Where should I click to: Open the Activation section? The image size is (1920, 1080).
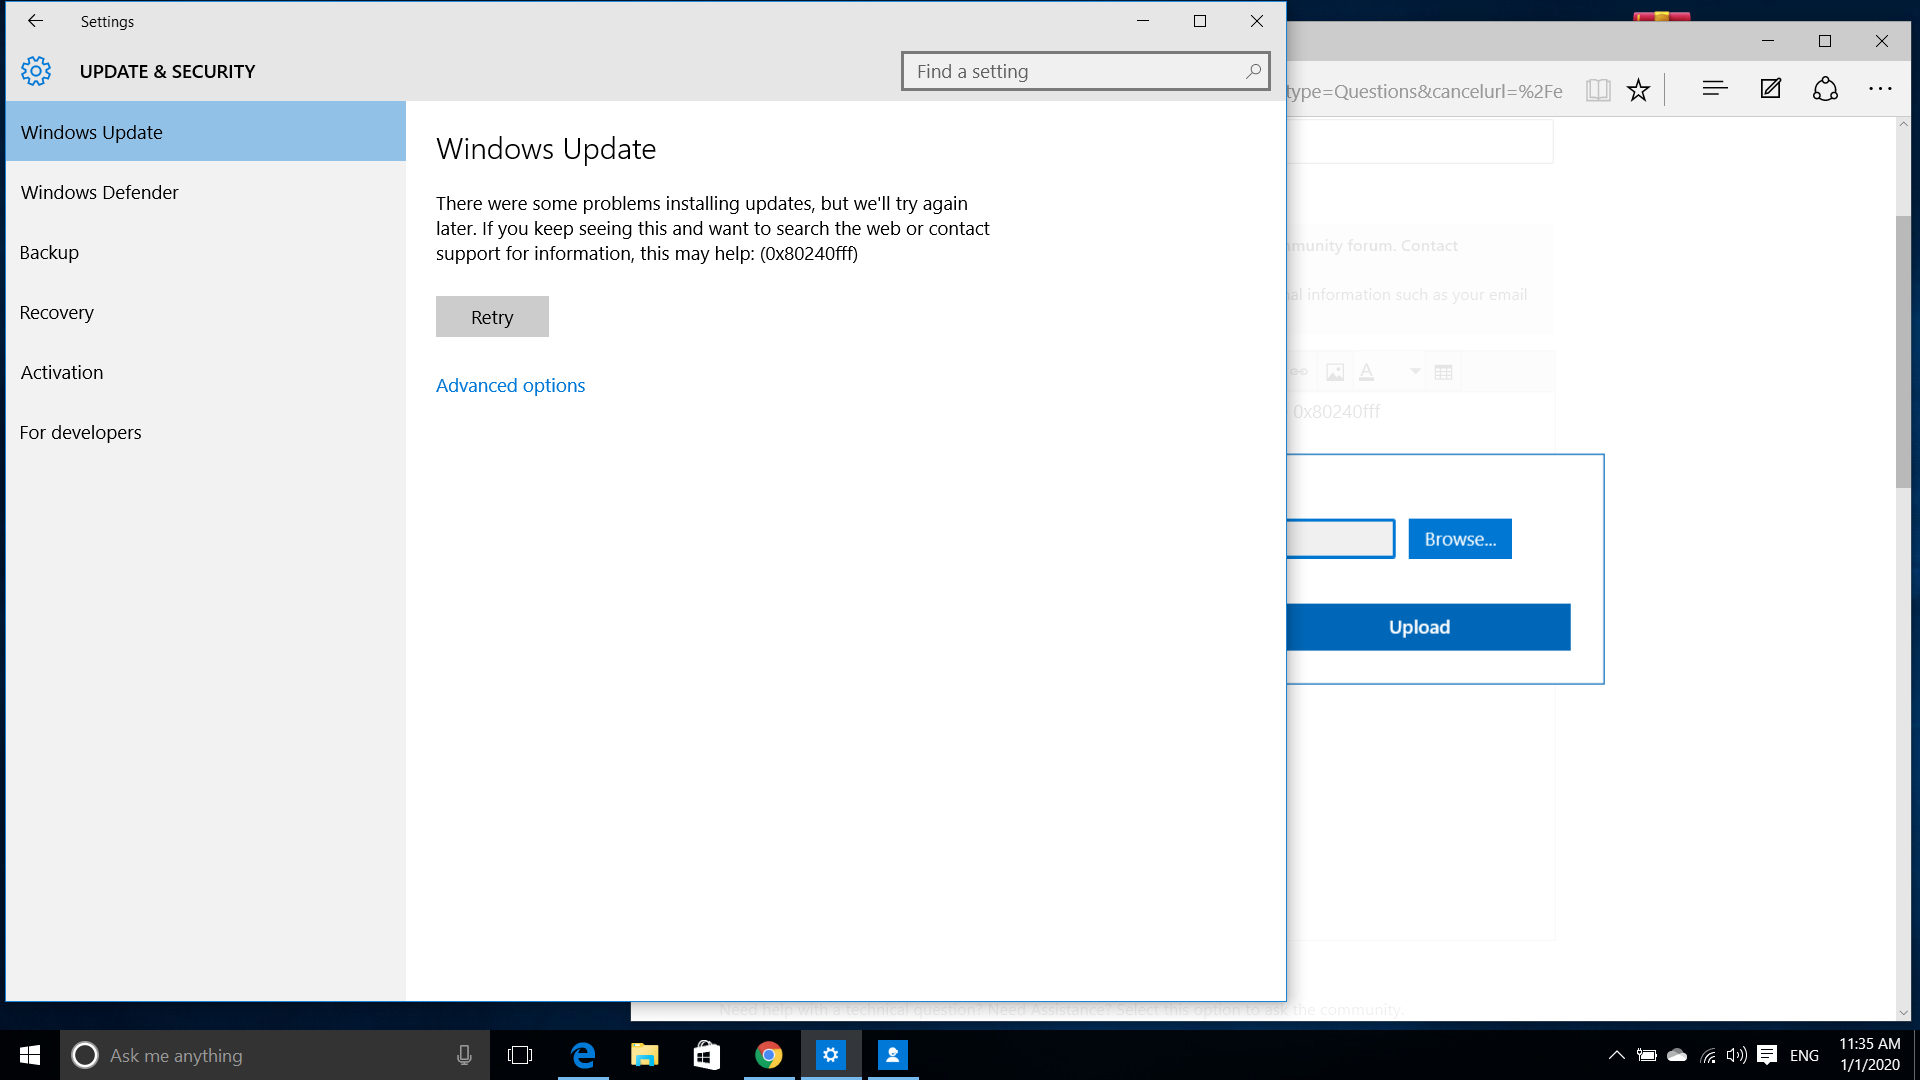(206, 372)
